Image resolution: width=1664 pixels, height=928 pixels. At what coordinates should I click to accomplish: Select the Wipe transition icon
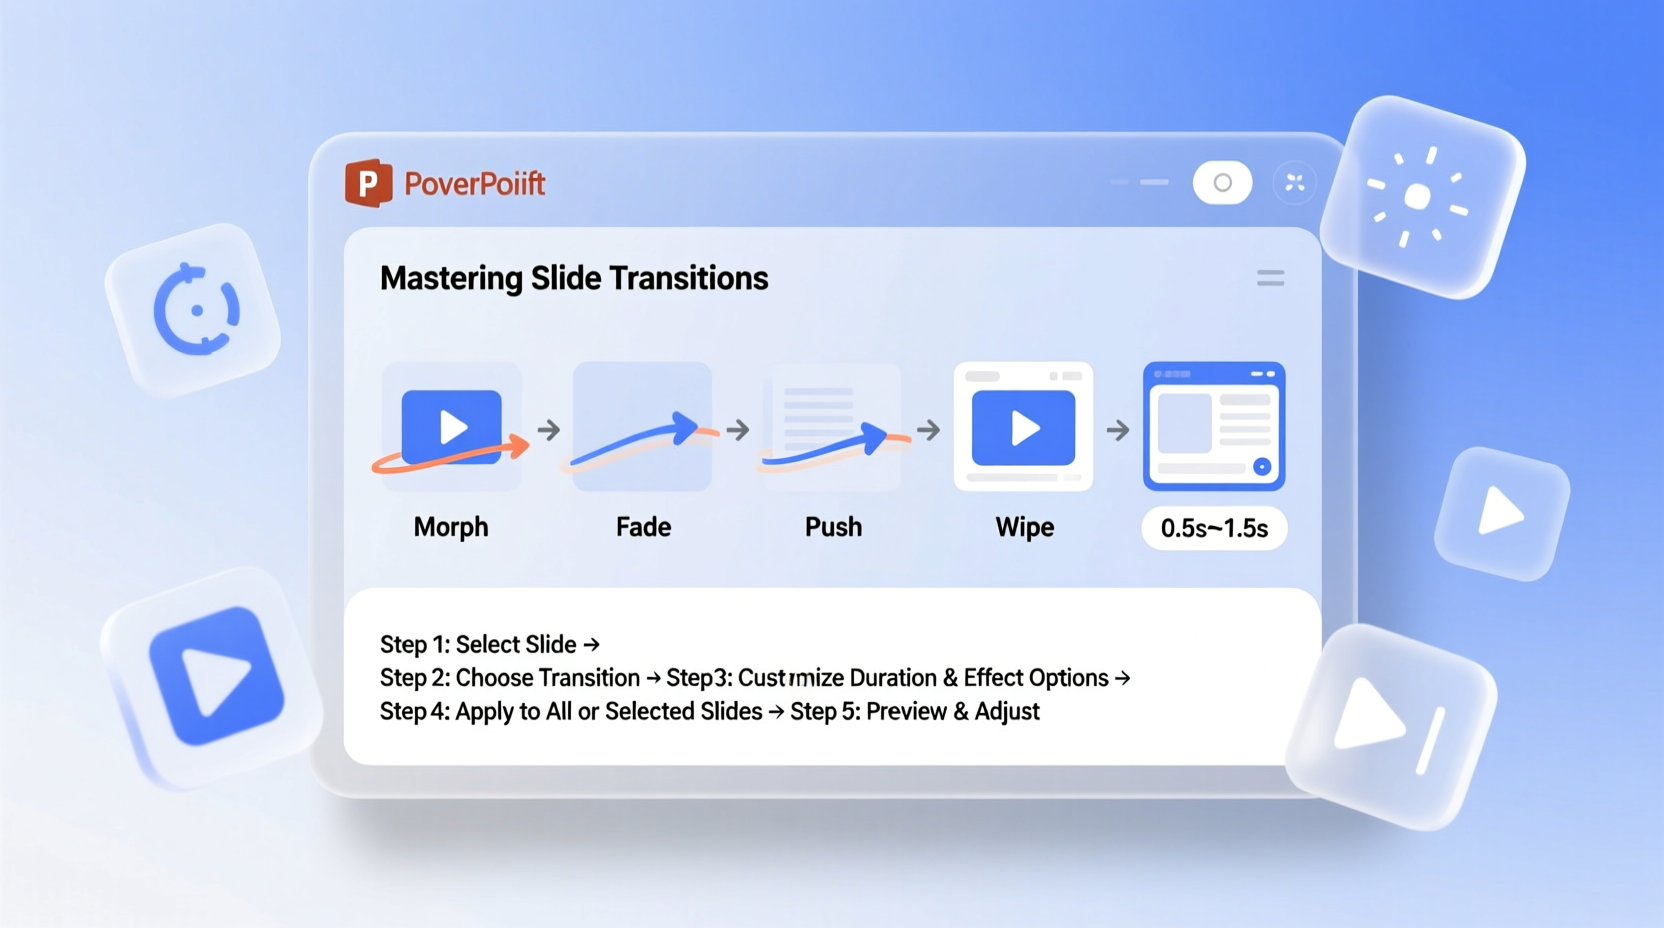(1023, 427)
